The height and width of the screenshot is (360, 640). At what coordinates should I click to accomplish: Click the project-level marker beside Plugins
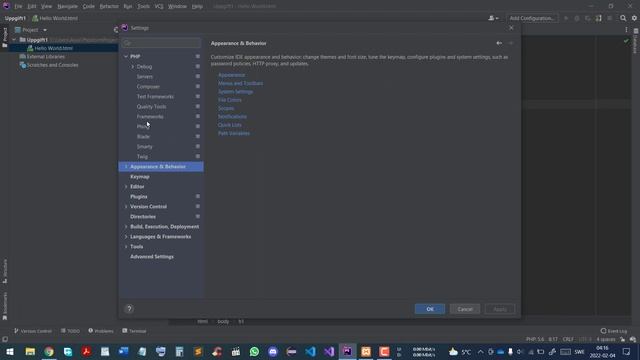198,196
